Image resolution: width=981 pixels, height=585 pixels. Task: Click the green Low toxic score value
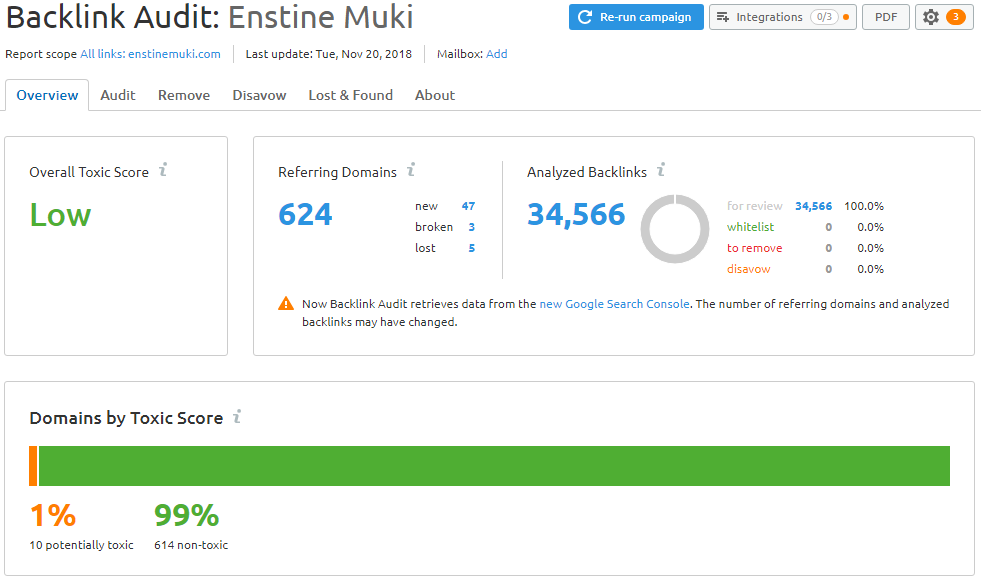click(60, 215)
